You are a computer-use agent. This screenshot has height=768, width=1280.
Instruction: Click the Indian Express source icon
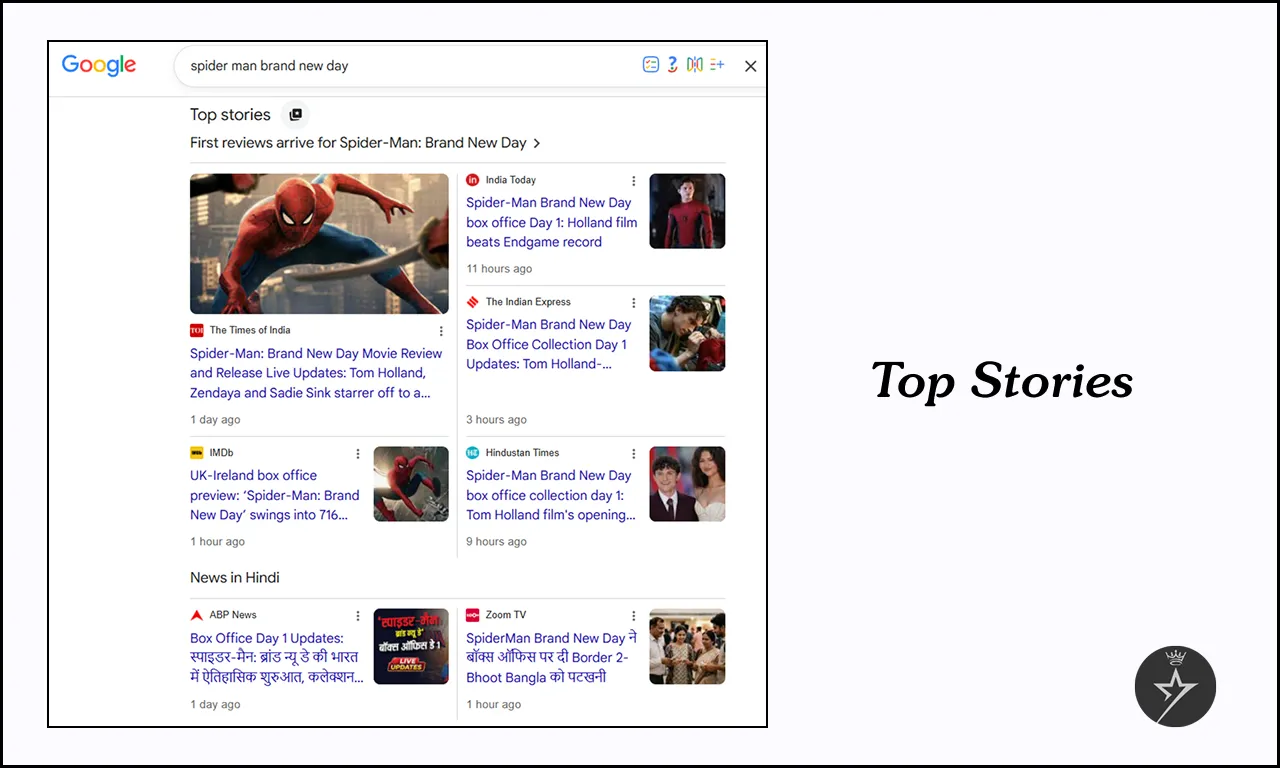point(473,302)
